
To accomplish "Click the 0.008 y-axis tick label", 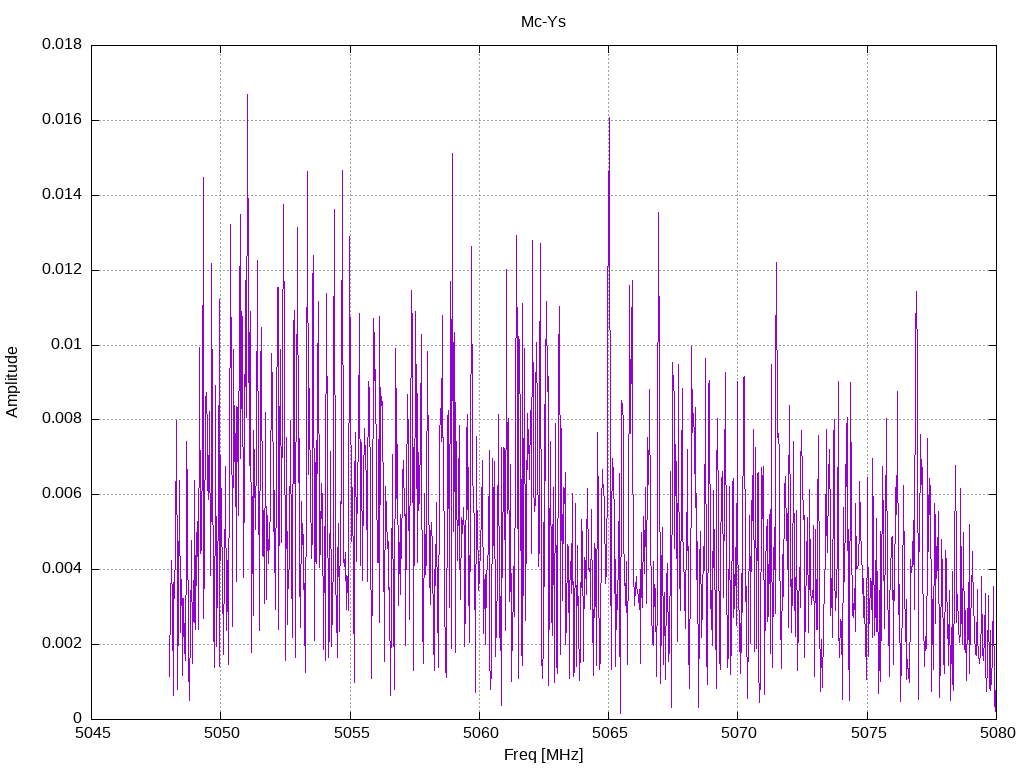I will [62, 419].
